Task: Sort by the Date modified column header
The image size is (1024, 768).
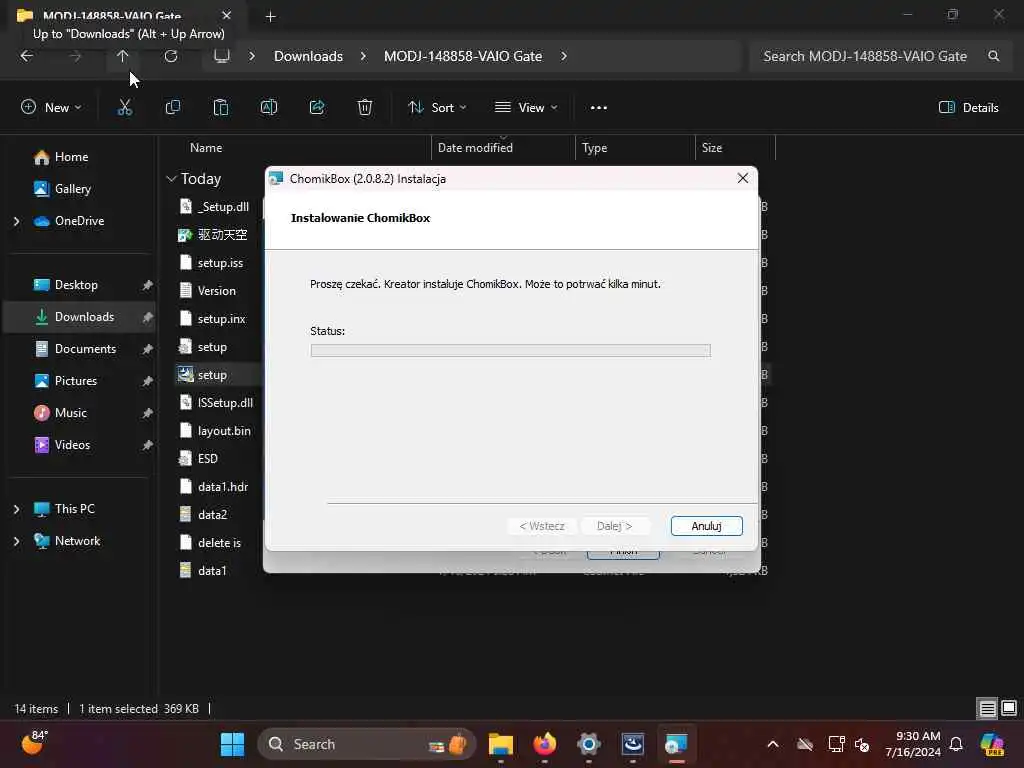Action: pyautogui.click(x=475, y=148)
